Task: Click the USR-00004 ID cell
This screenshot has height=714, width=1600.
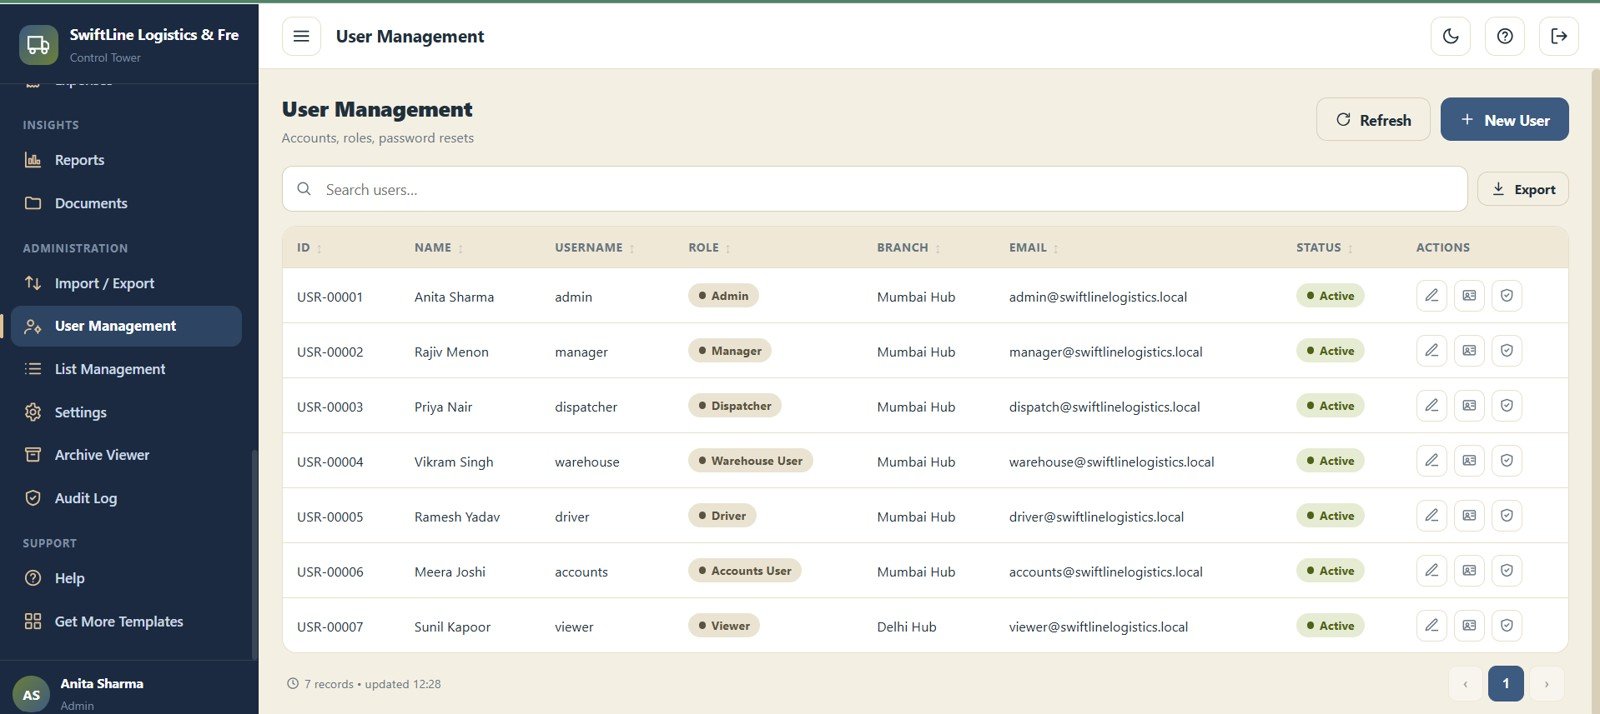Action: click(x=330, y=462)
